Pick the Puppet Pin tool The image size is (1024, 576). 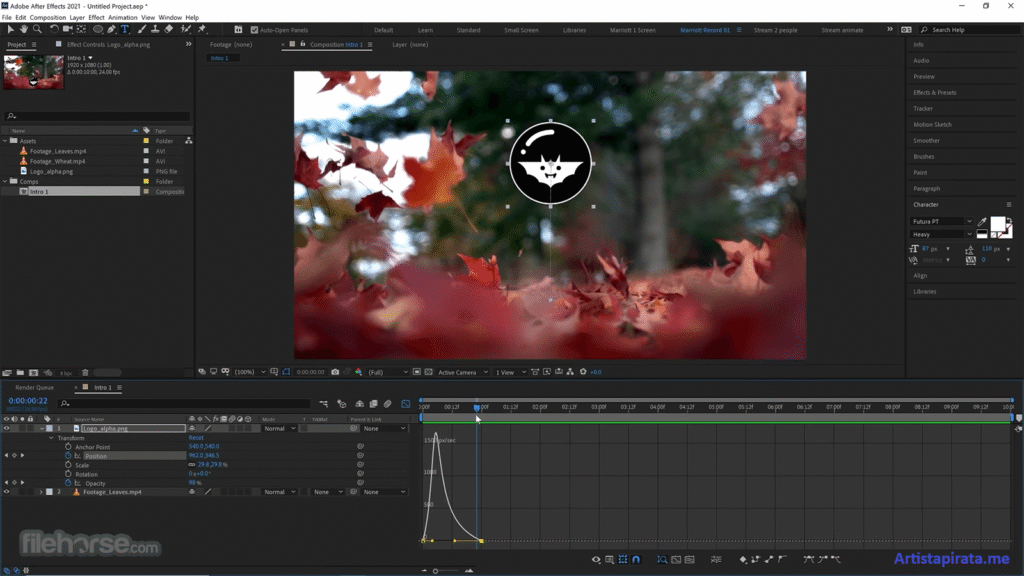tap(200, 29)
